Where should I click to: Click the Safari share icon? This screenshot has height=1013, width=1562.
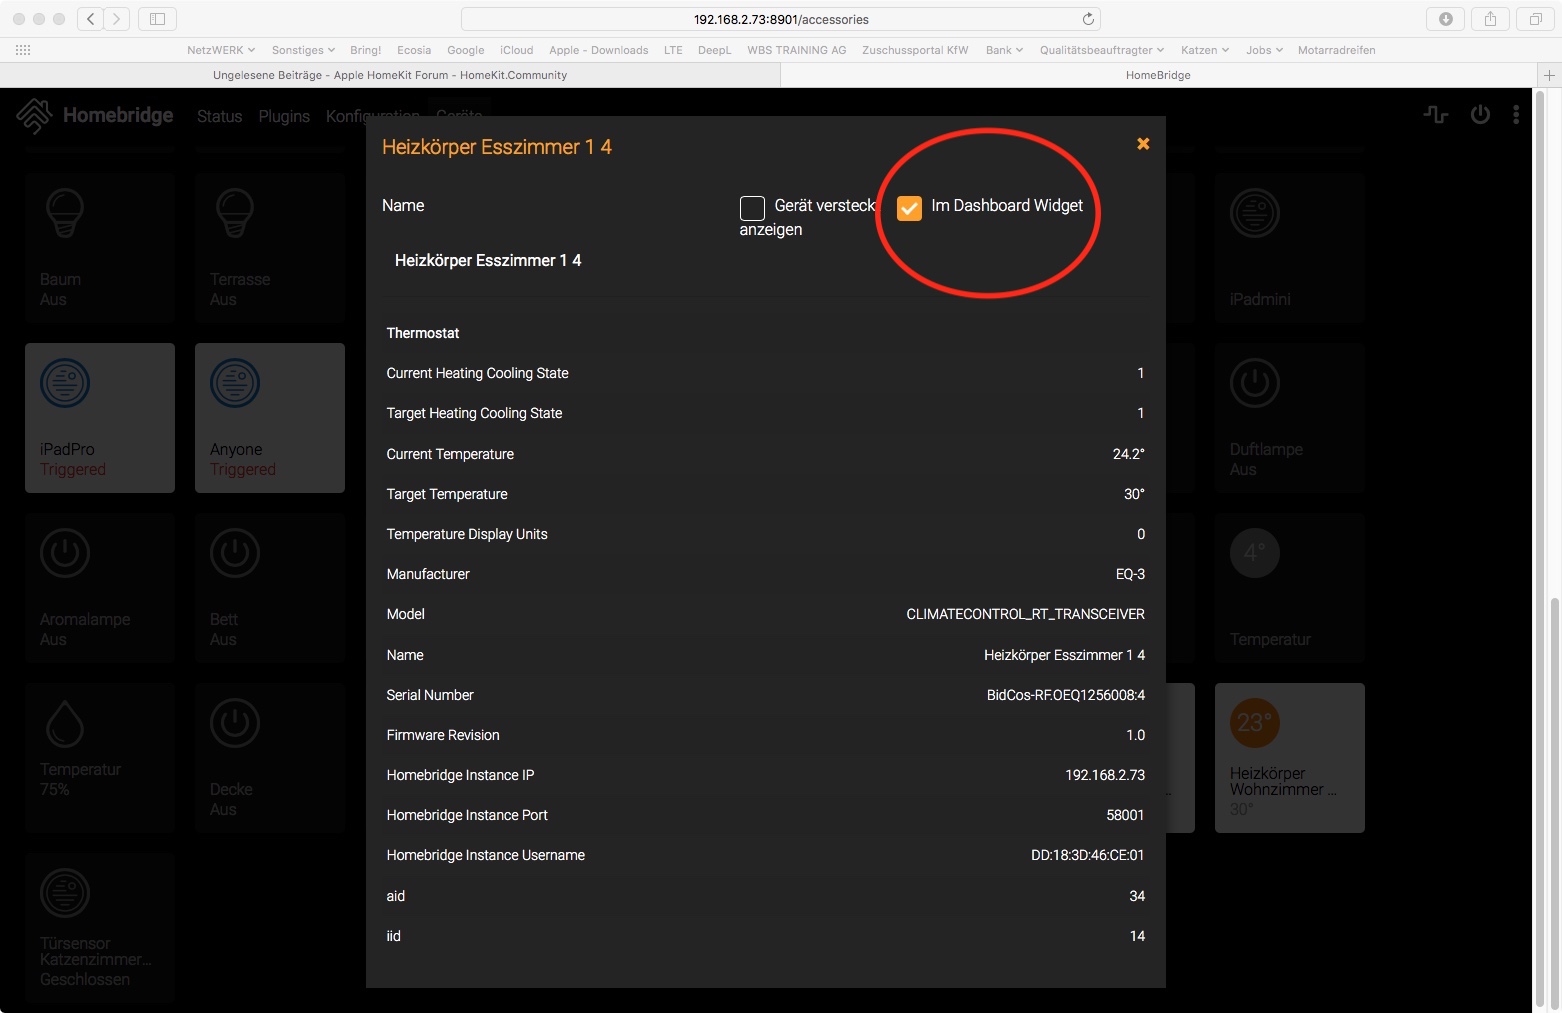pyautogui.click(x=1490, y=19)
